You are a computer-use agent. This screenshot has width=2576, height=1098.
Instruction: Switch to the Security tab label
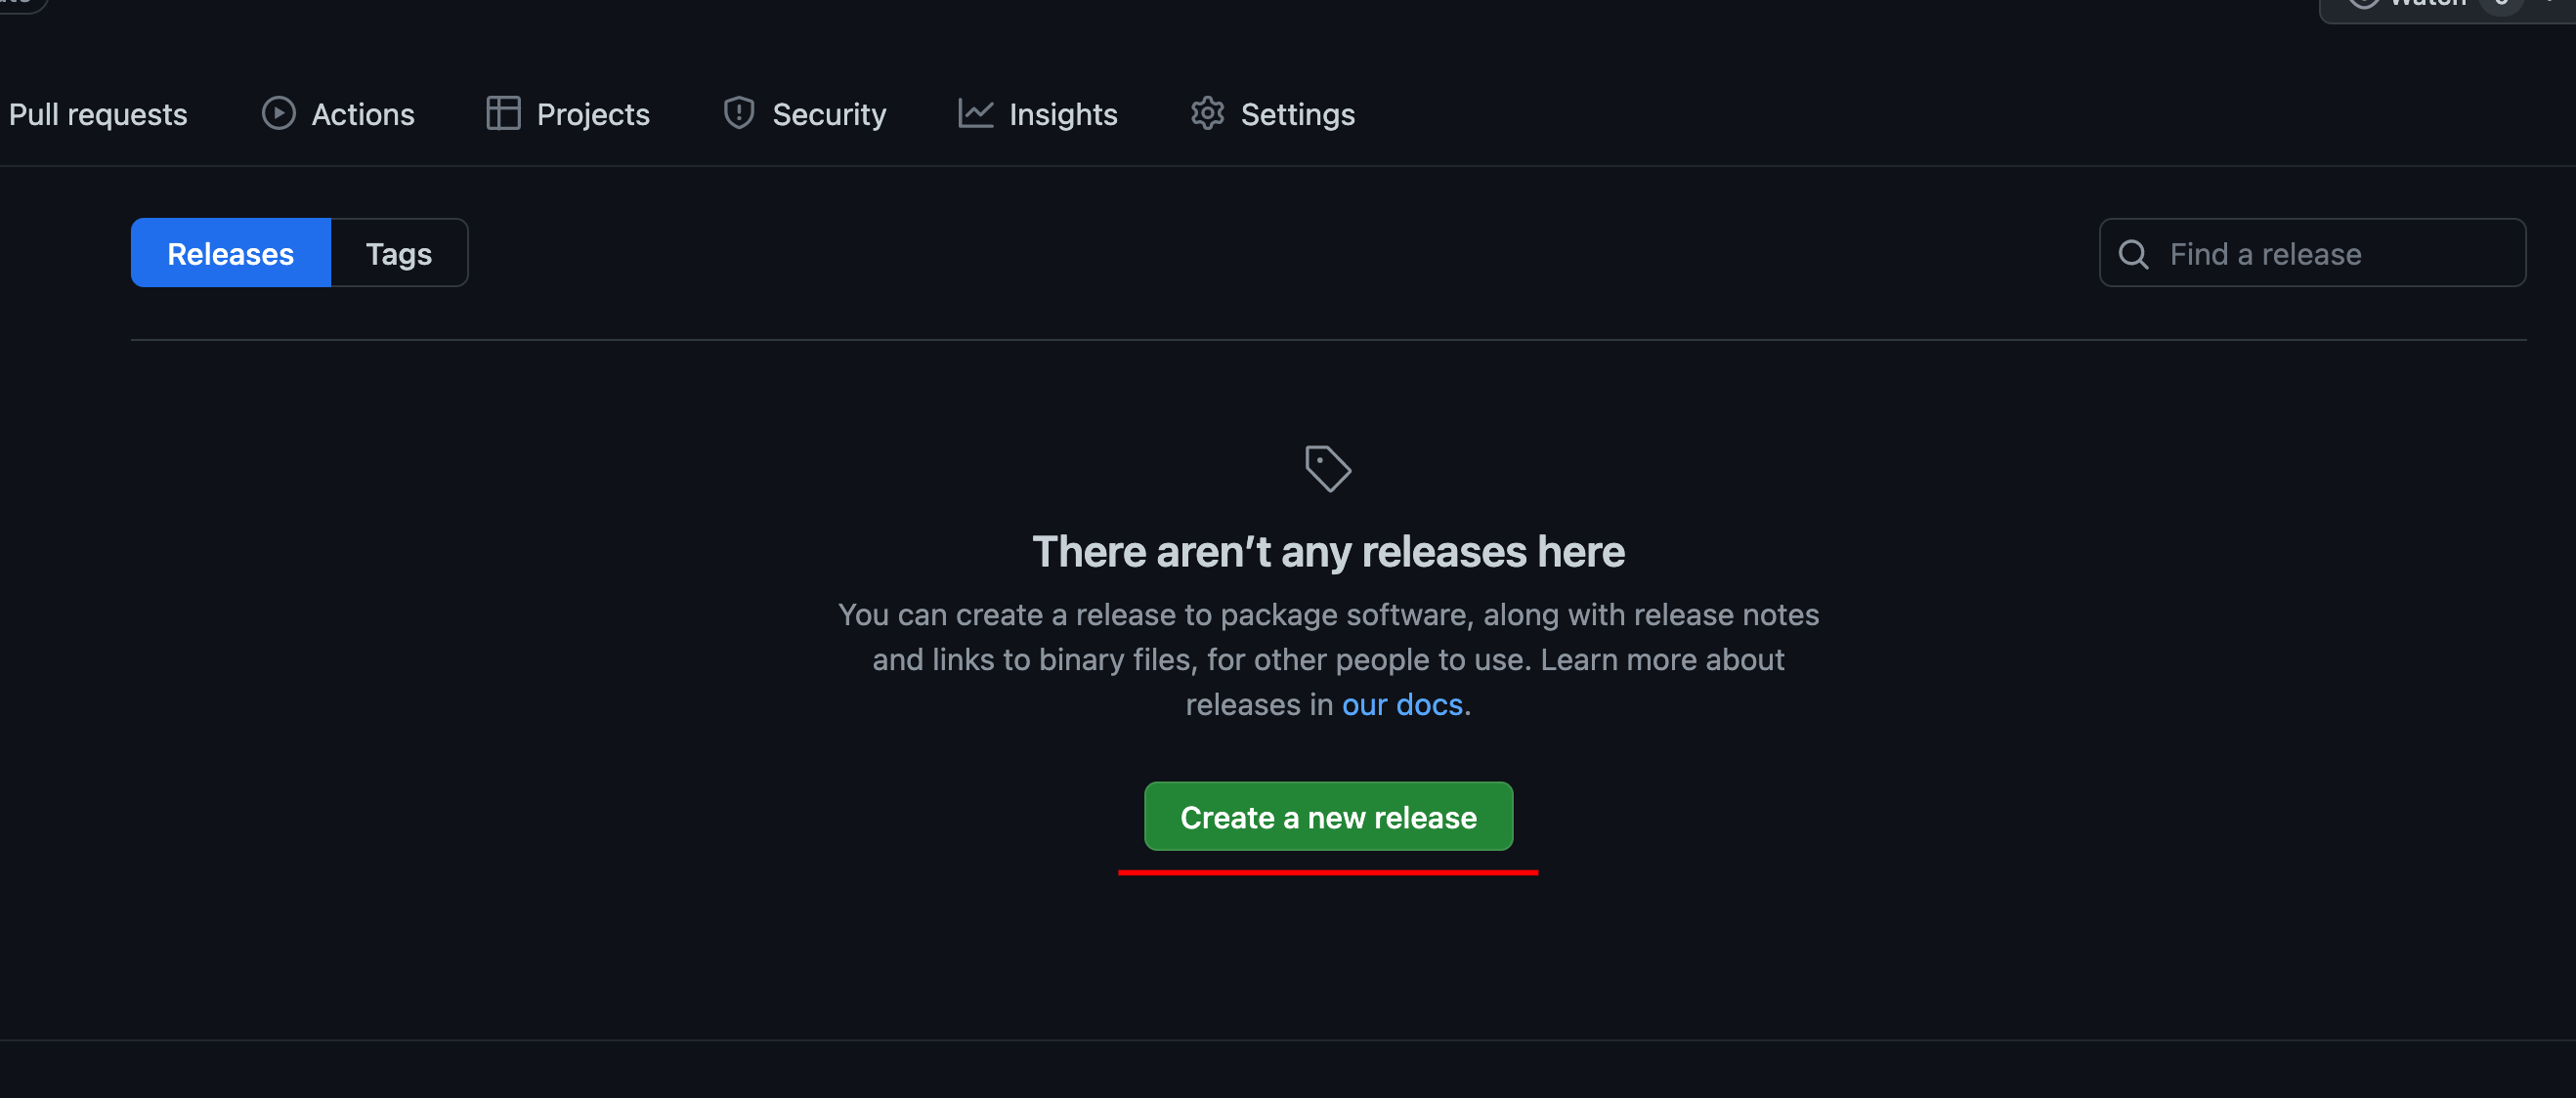tap(829, 114)
